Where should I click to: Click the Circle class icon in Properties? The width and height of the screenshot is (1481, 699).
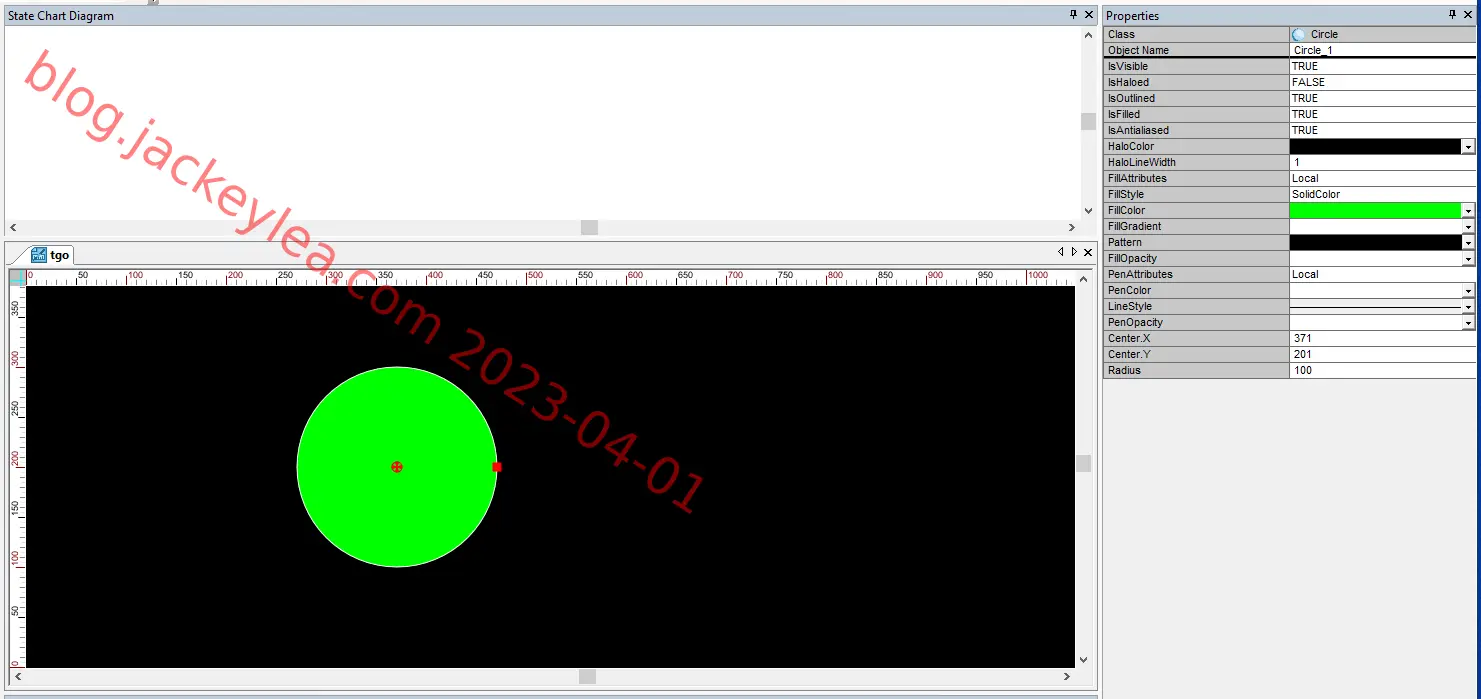point(1299,34)
